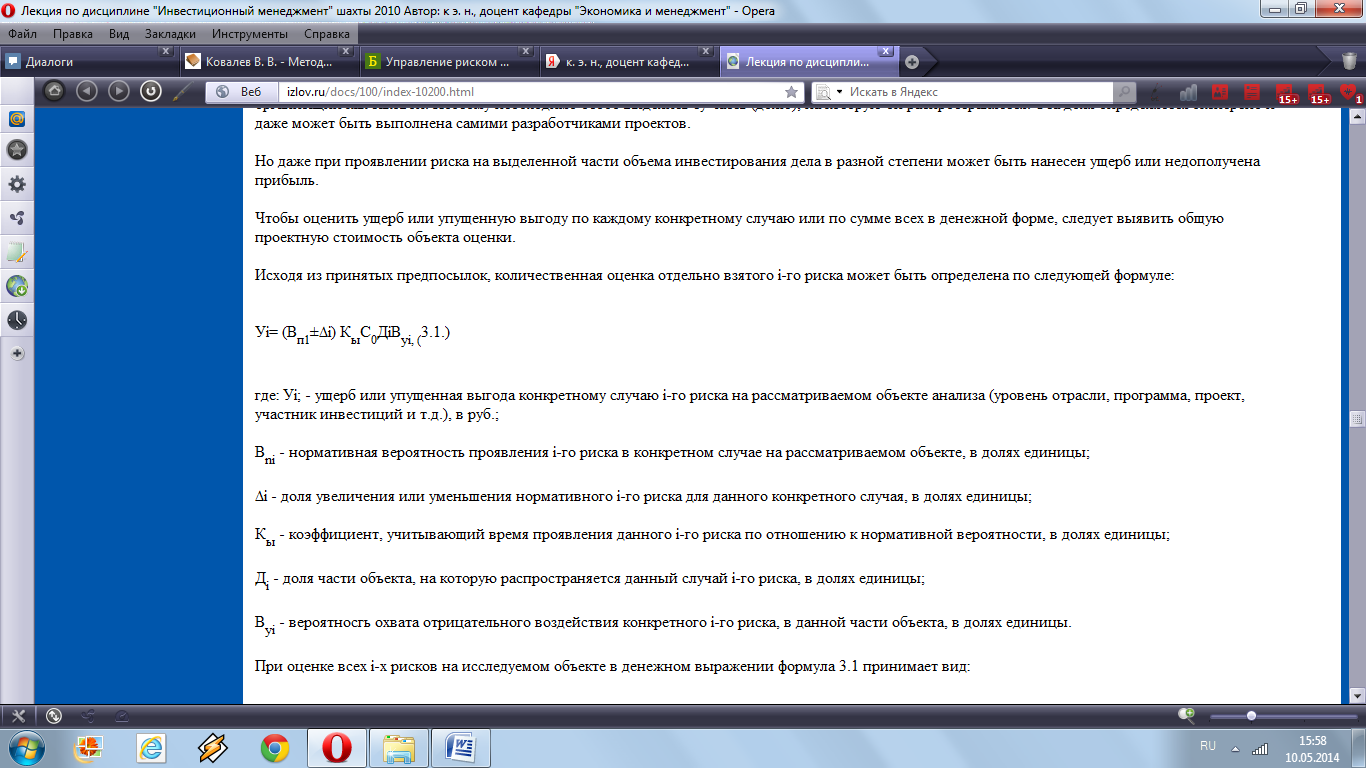Click the red shield extension with badge 1
Viewport: 1366px width, 768px height.
[x=1350, y=92]
